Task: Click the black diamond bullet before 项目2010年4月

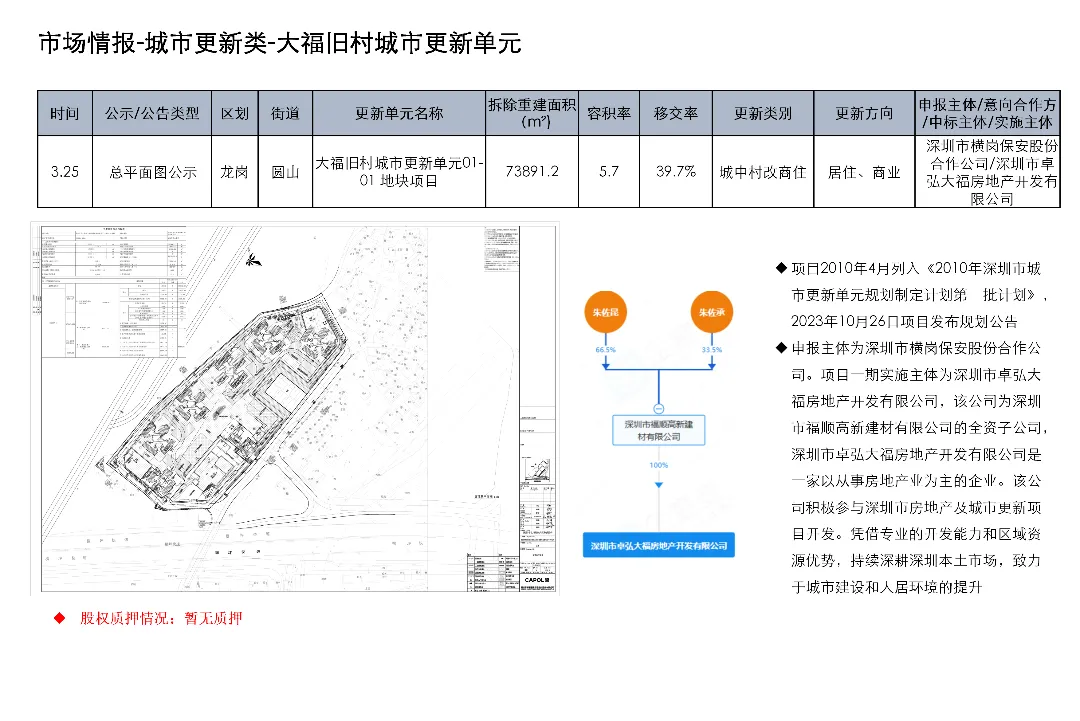Action: [781, 268]
